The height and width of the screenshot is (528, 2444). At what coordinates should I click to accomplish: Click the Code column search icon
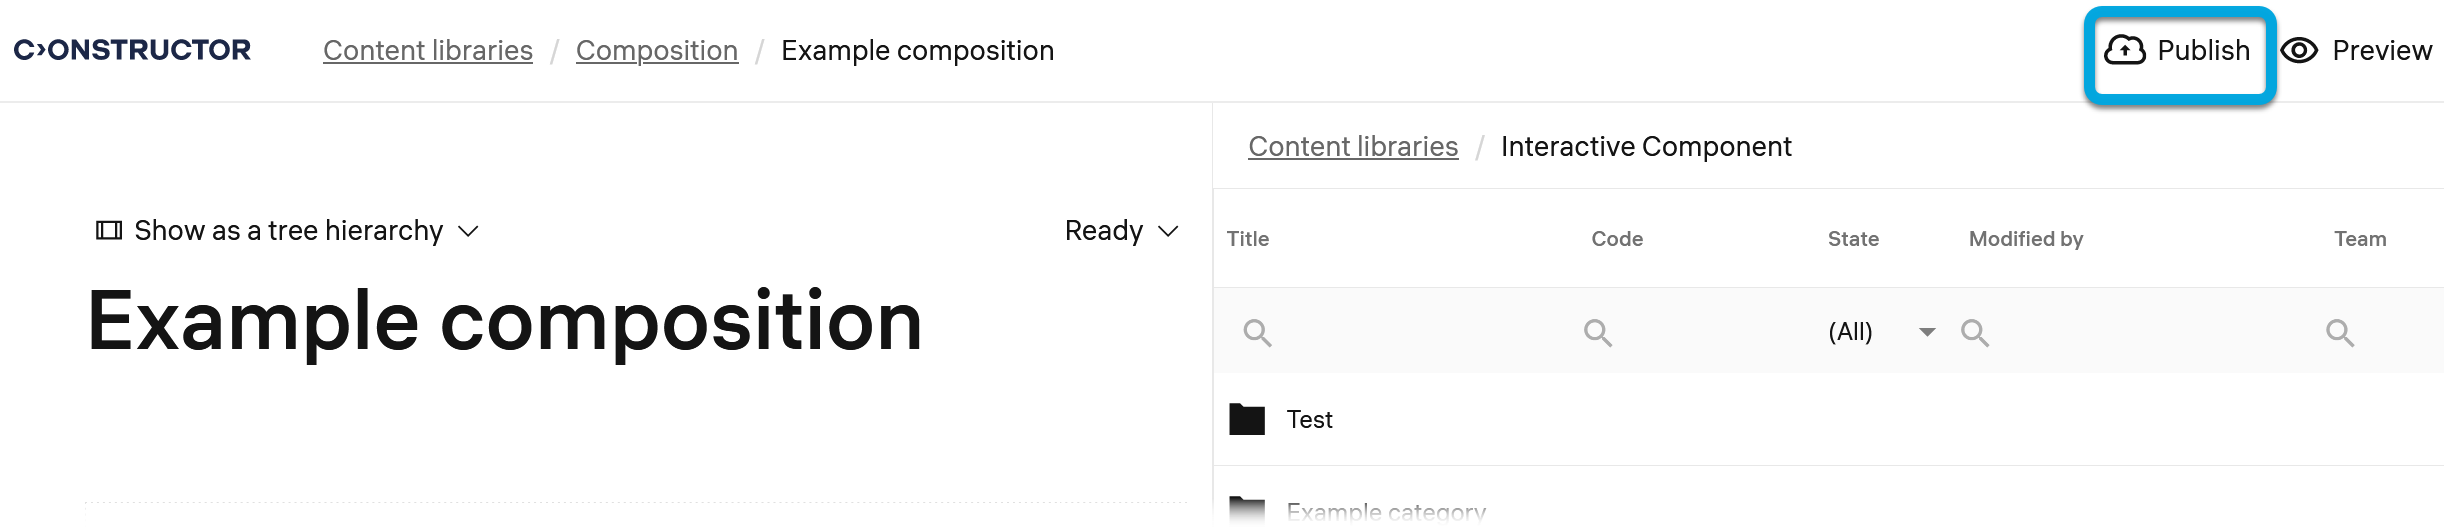(1597, 333)
